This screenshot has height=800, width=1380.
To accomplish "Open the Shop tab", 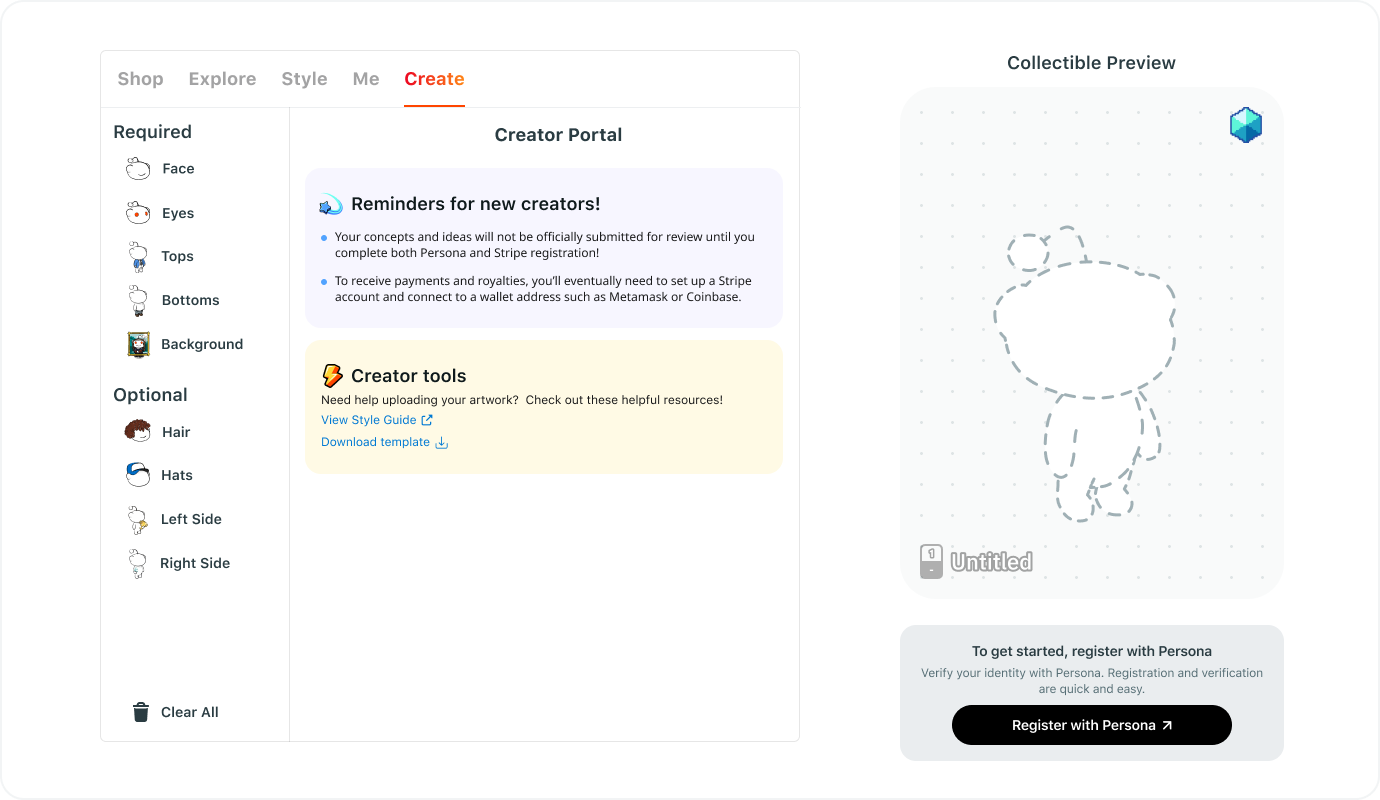I will pos(140,79).
